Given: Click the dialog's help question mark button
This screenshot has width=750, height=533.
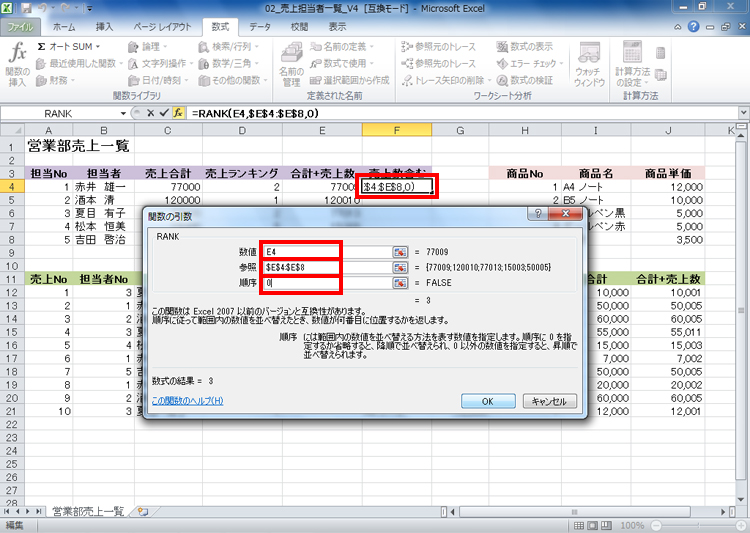Looking at the screenshot, I should pyautogui.click(x=538, y=214).
